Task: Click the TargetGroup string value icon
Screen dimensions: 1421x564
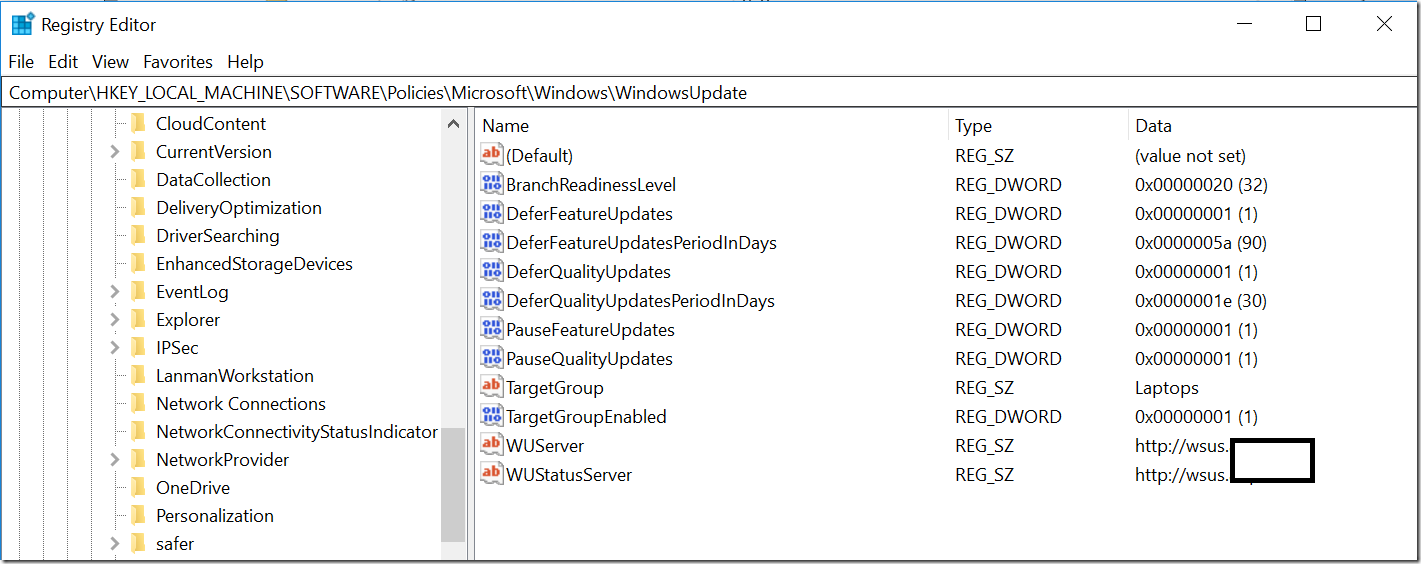Action: 492,387
